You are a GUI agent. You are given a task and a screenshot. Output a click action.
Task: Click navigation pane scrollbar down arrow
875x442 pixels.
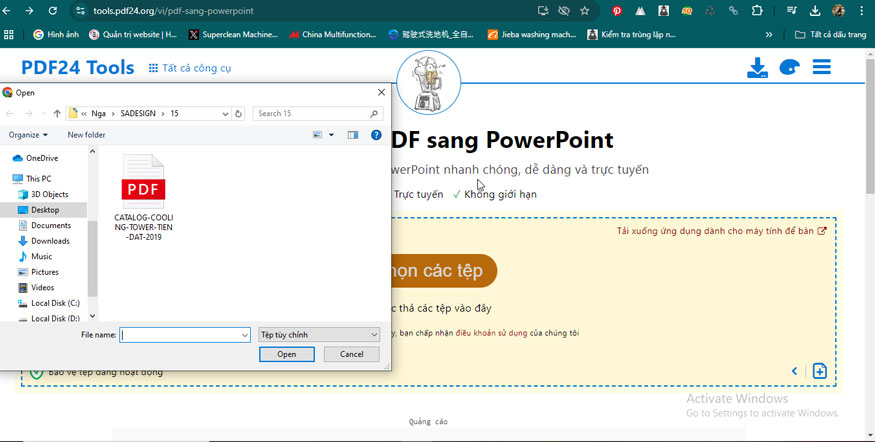coord(93,316)
